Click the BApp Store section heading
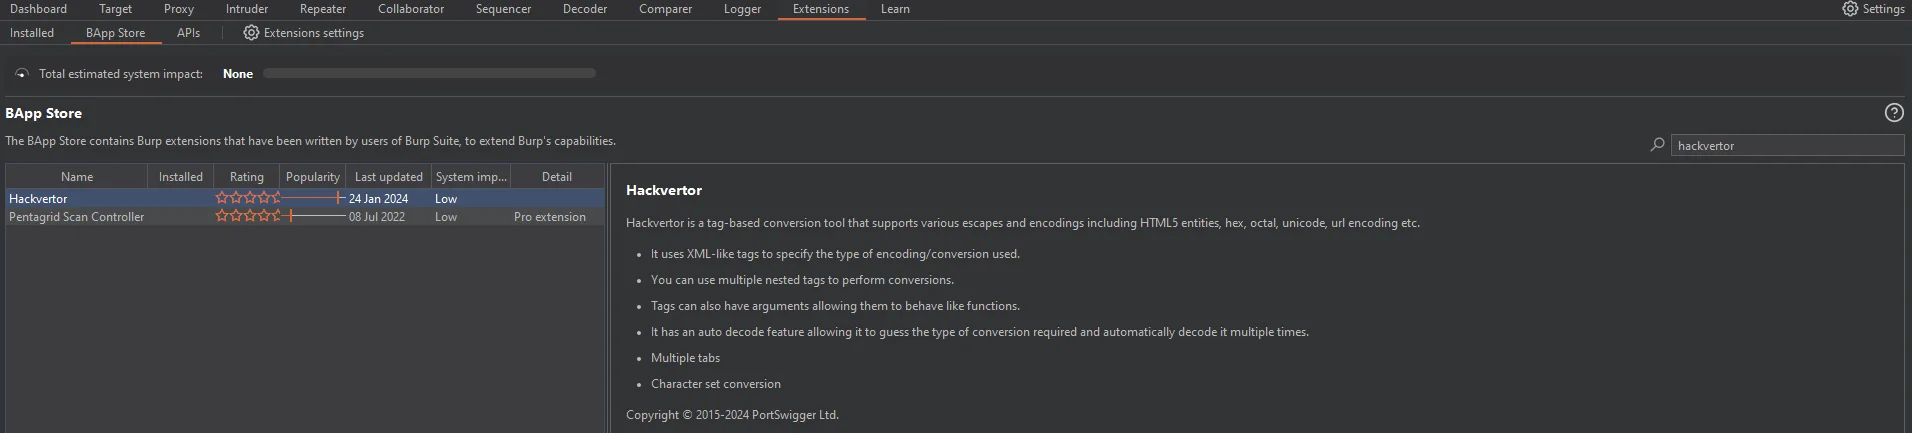The width and height of the screenshot is (1912, 433). 44,113
